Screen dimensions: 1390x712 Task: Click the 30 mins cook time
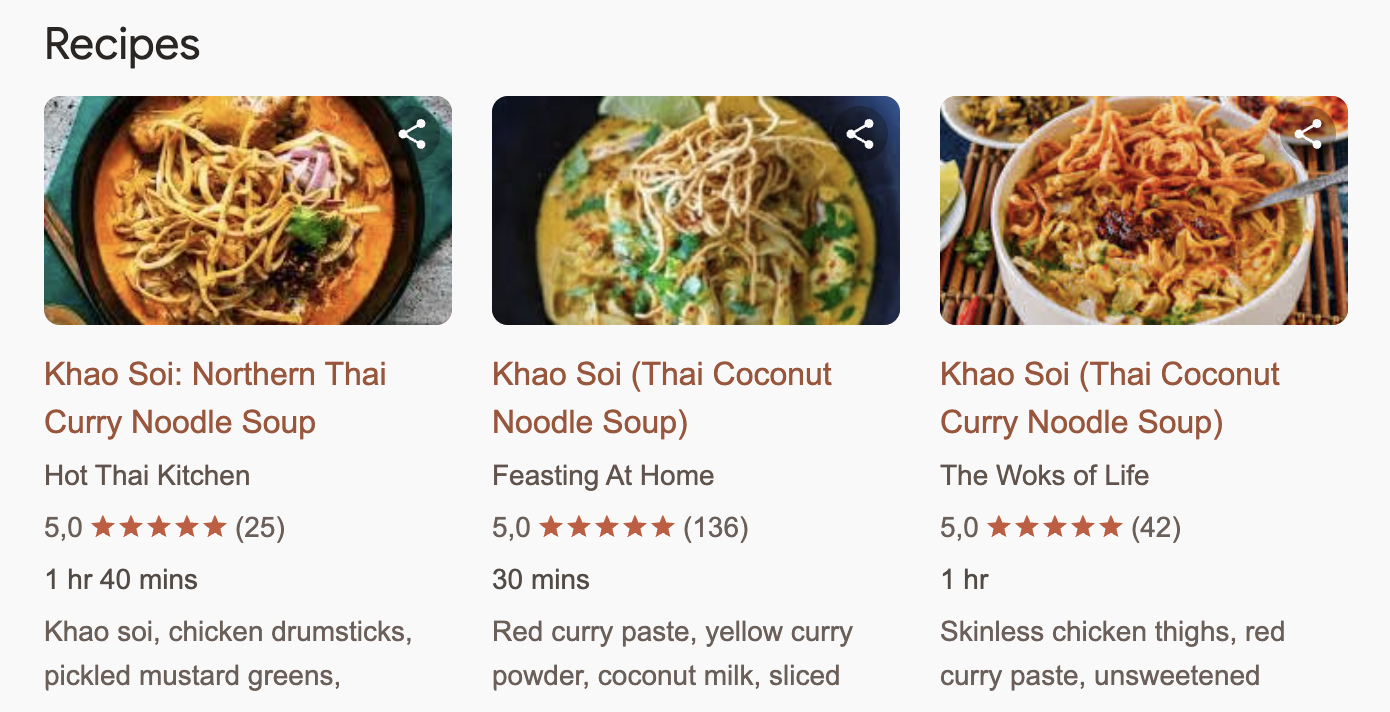click(541, 579)
